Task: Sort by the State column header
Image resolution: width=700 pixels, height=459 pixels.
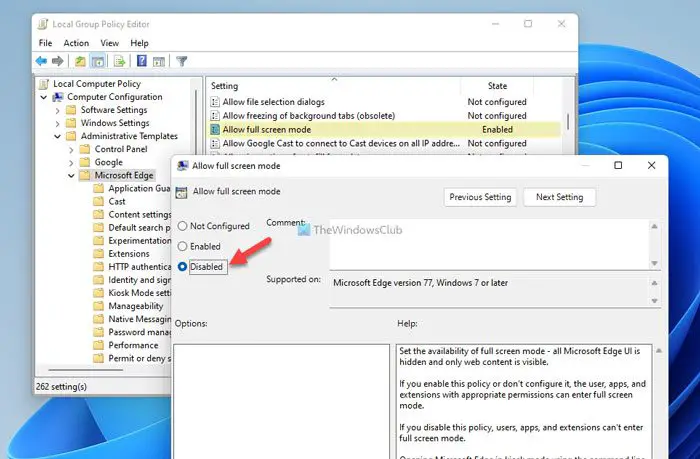Action: [497, 86]
